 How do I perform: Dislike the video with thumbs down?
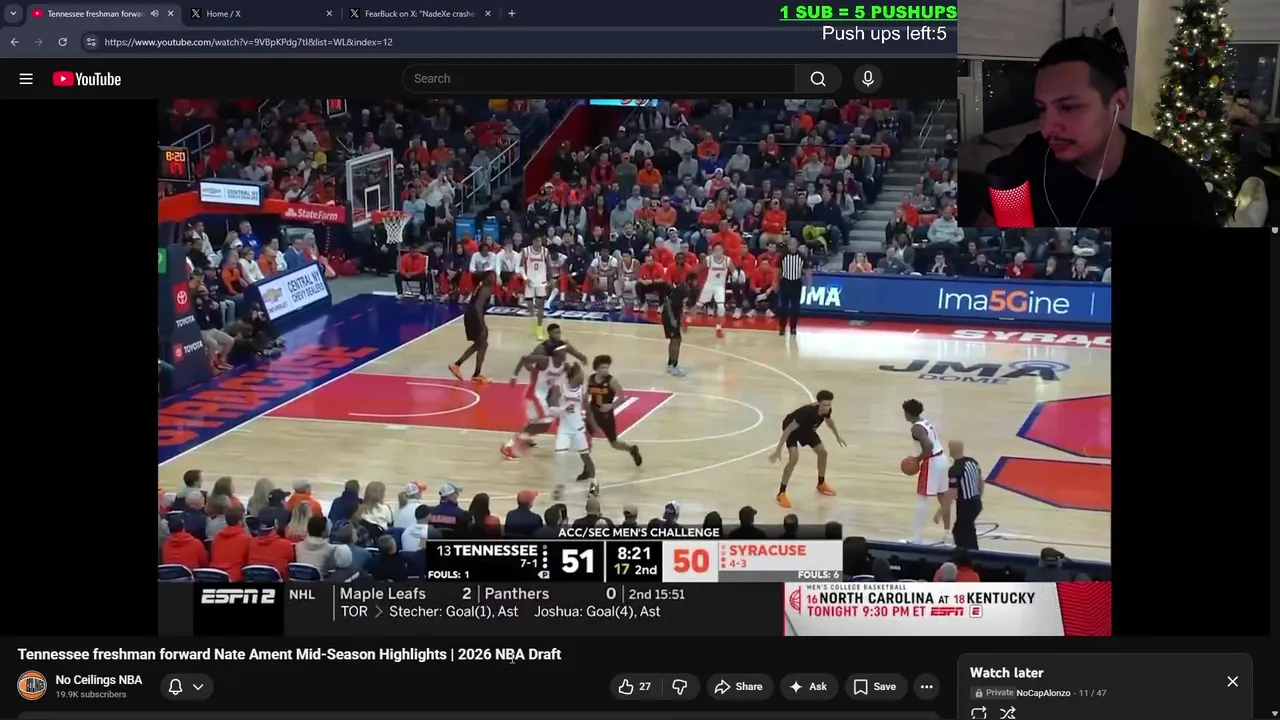point(679,686)
